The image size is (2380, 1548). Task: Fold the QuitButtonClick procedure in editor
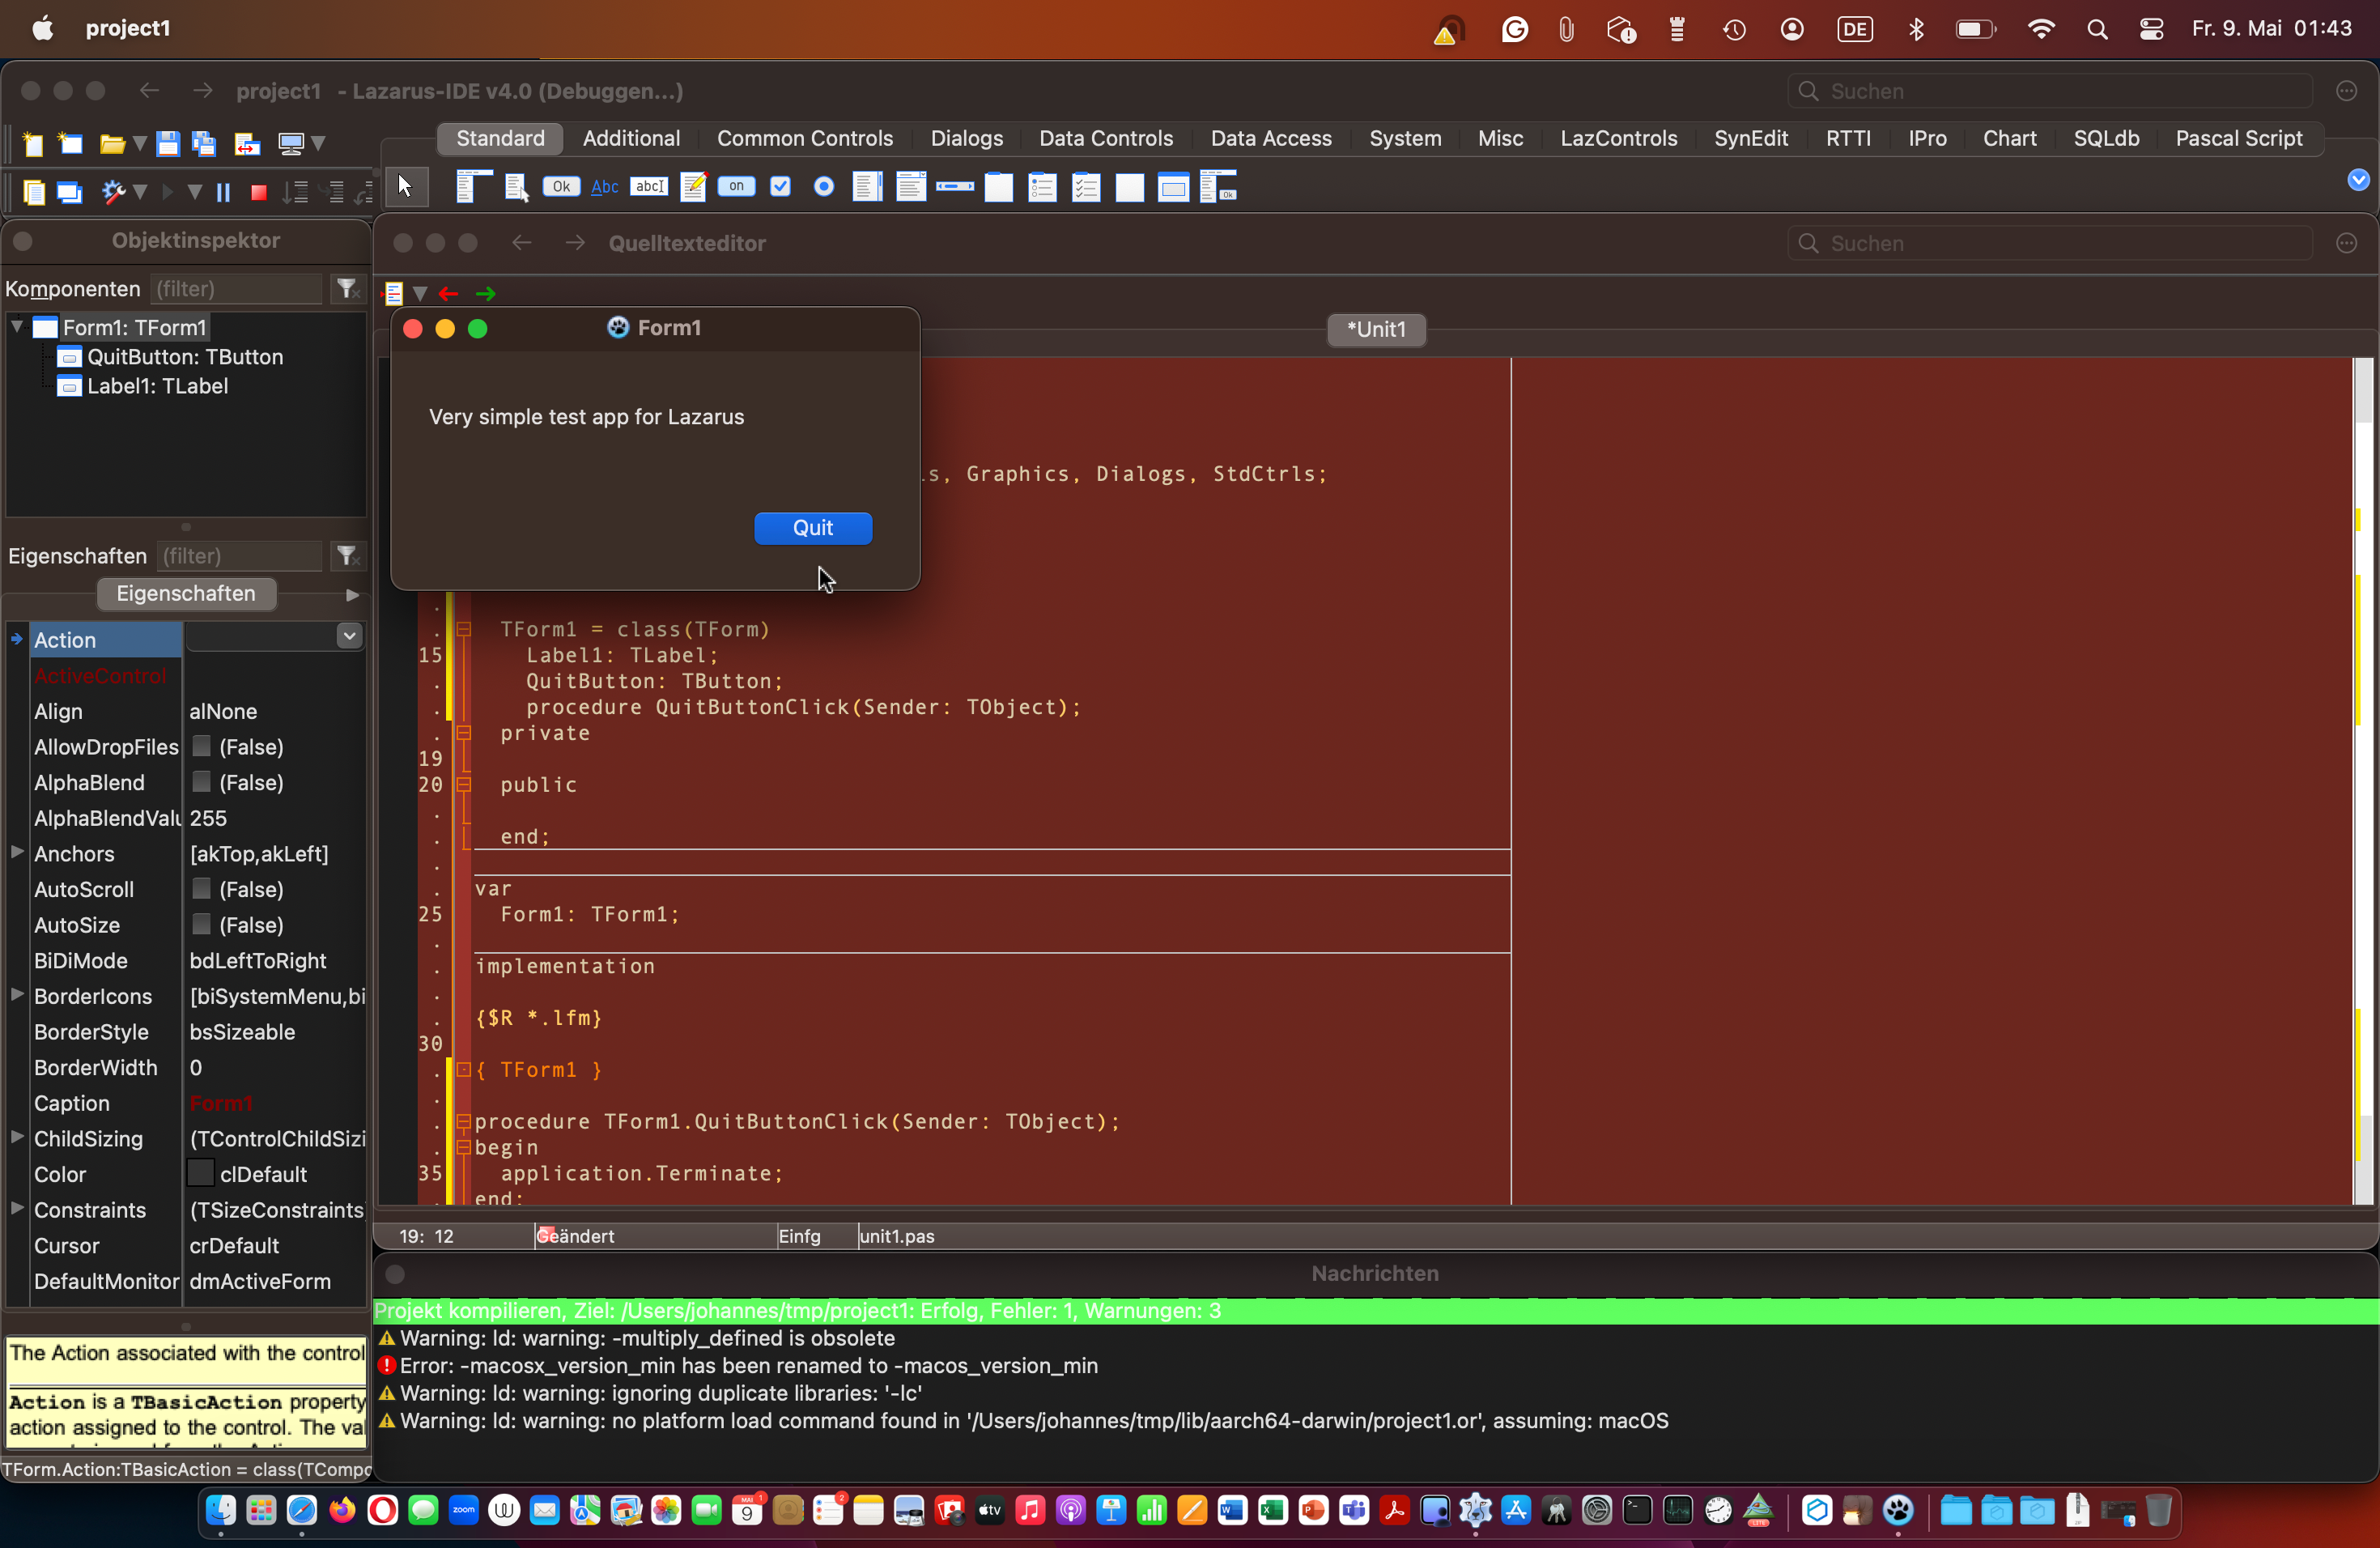point(464,1121)
